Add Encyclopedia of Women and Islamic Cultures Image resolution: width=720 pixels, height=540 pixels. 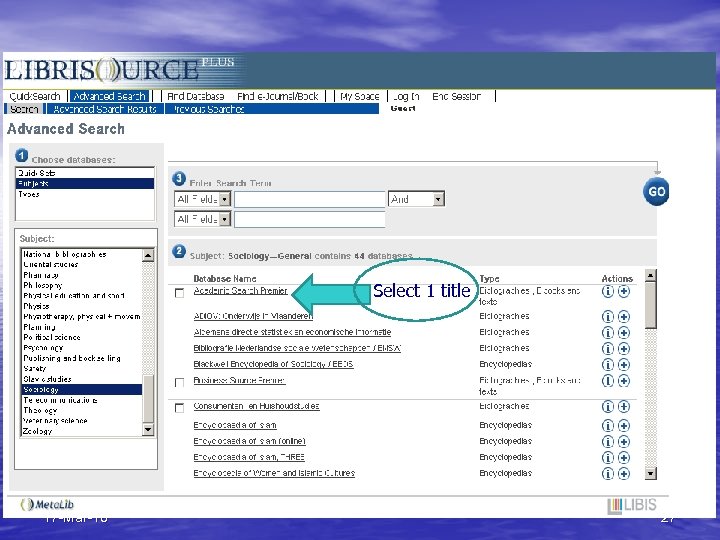tap(624, 473)
